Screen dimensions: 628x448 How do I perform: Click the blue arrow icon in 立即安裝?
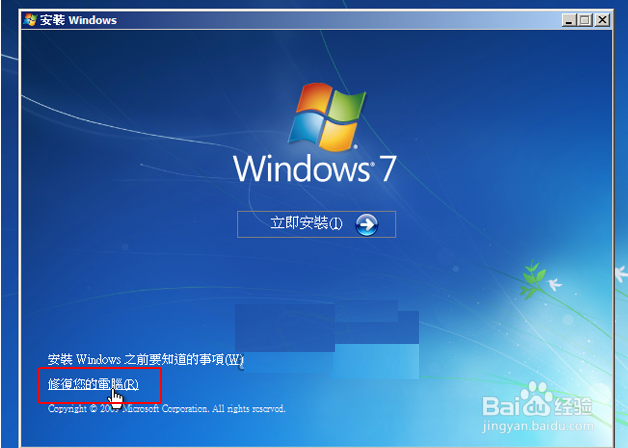point(366,225)
